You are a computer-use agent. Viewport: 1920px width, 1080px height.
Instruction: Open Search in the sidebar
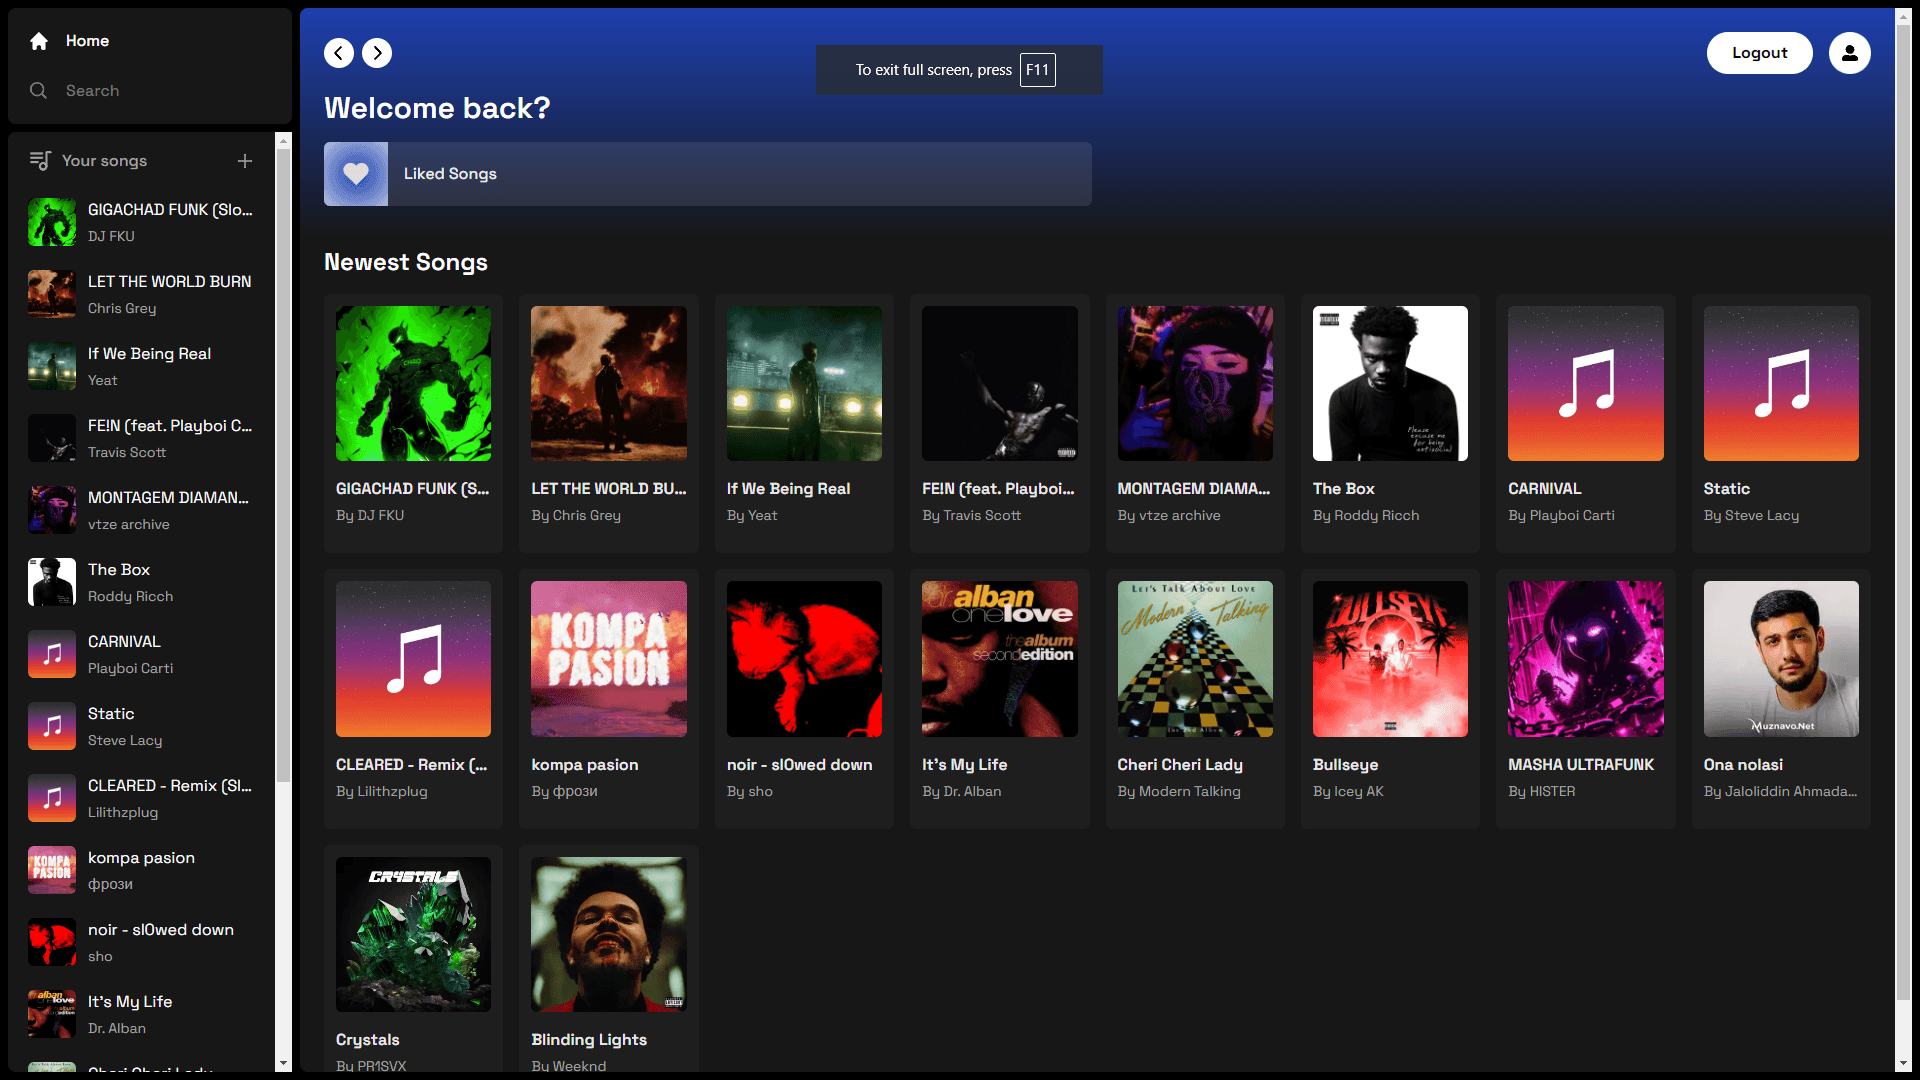click(x=150, y=91)
